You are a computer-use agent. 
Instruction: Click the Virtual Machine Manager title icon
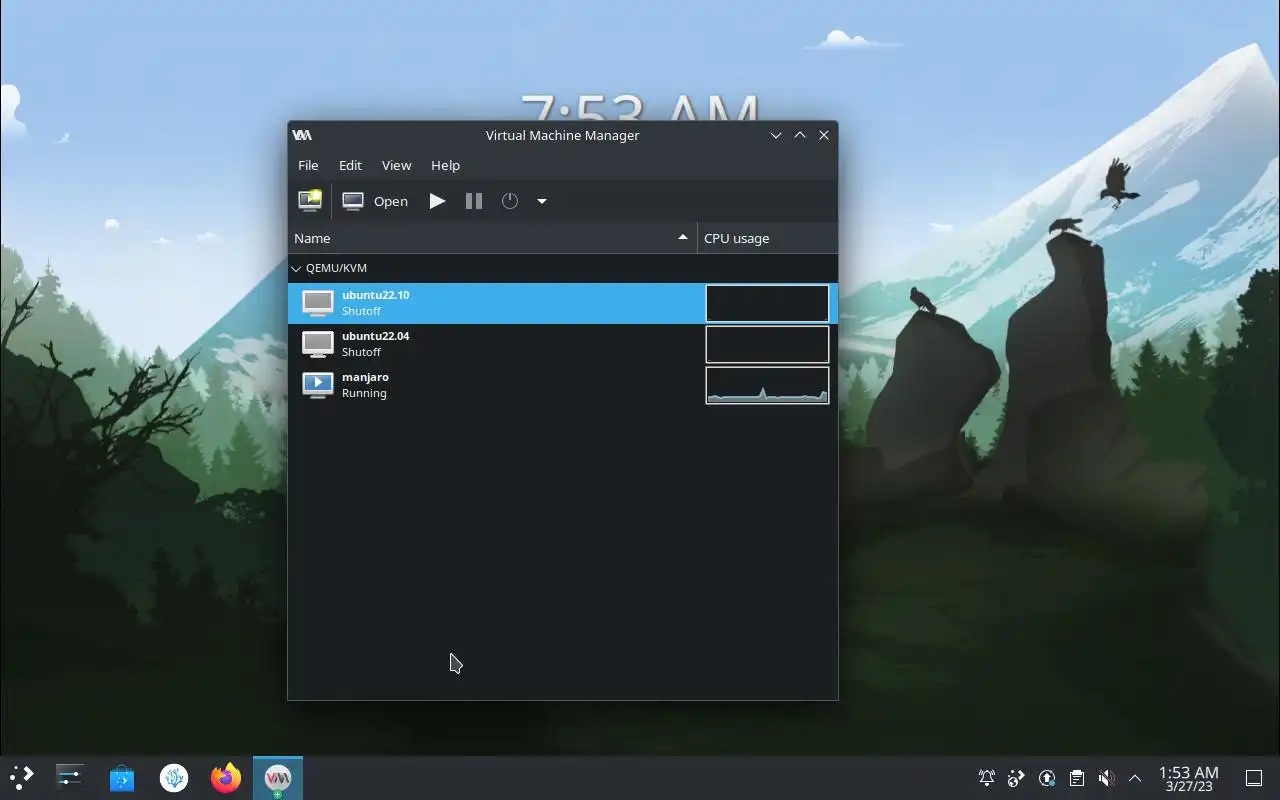tap(302, 135)
